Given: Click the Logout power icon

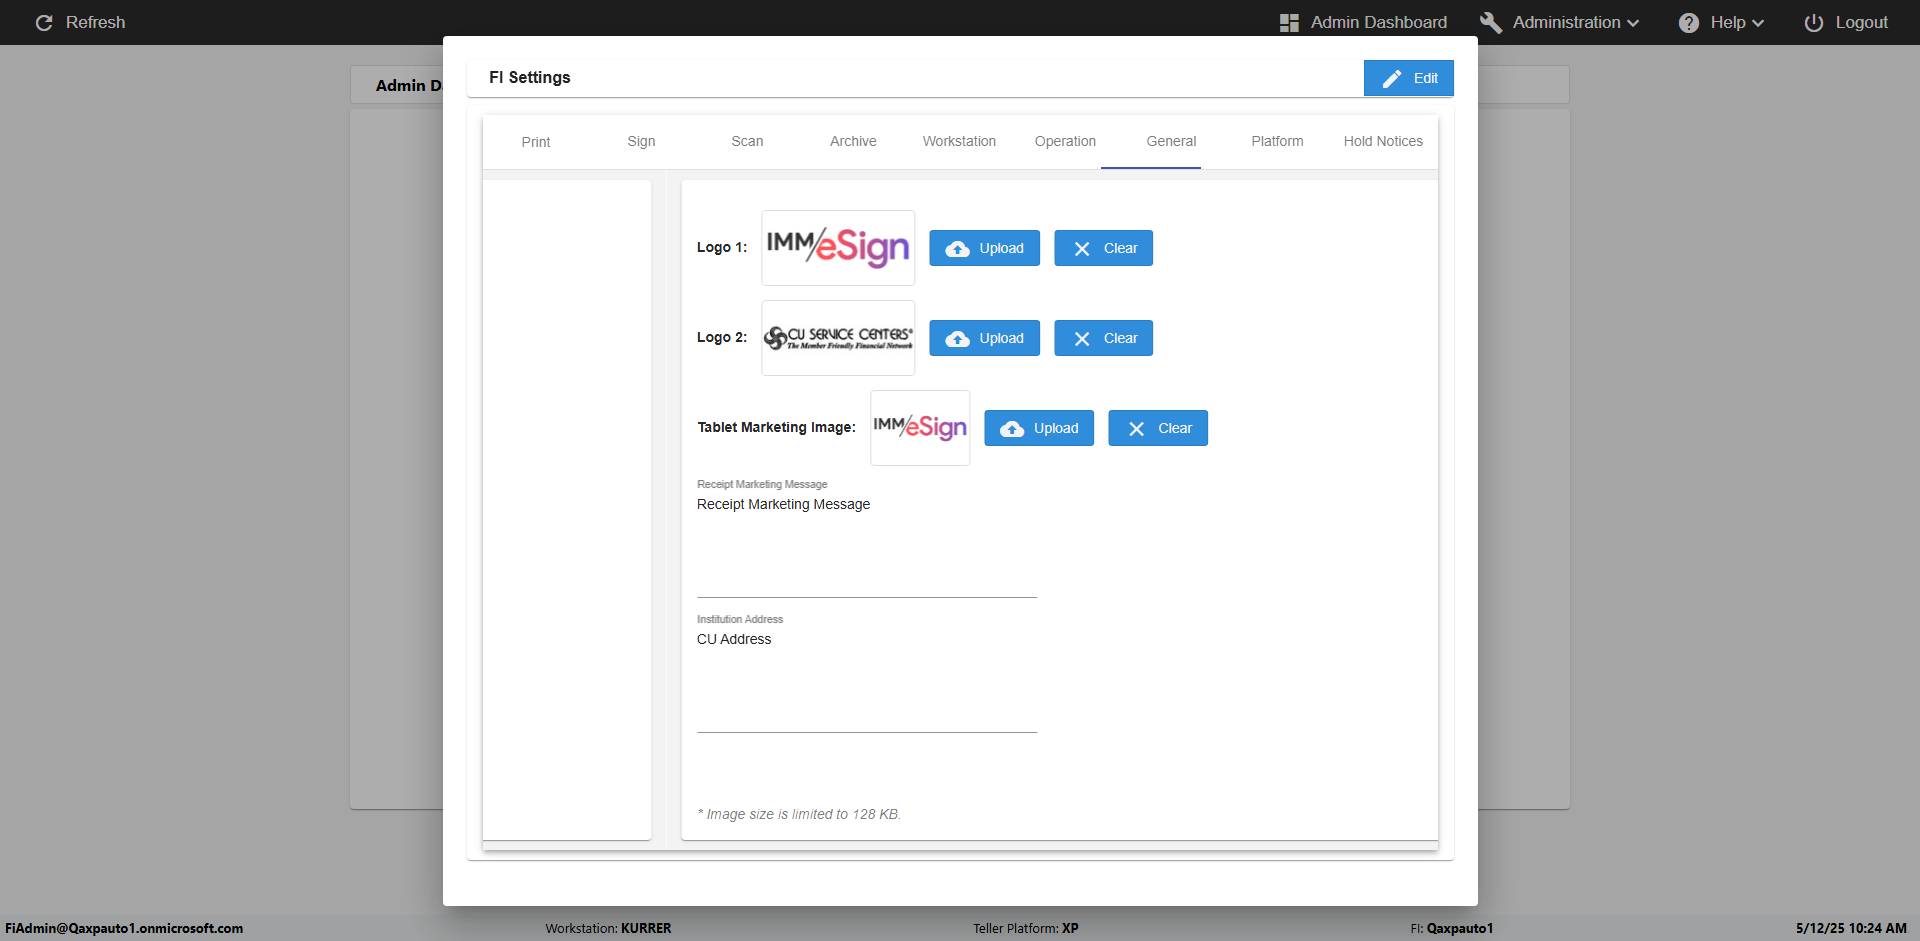Looking at the screenshot, I should click(x=1814, y=23).
